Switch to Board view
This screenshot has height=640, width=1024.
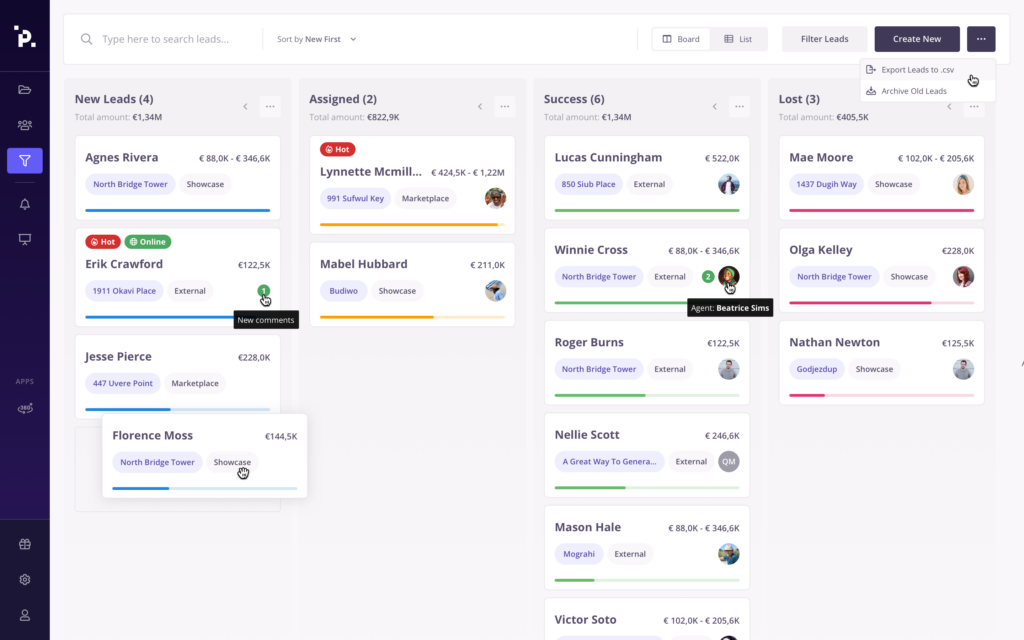pos(681,39)
